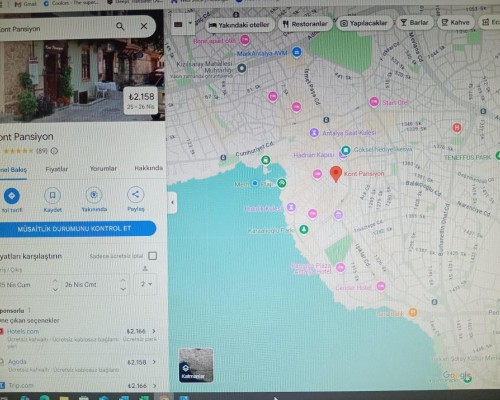Open the Yorumlar tab

pos(103,169)
